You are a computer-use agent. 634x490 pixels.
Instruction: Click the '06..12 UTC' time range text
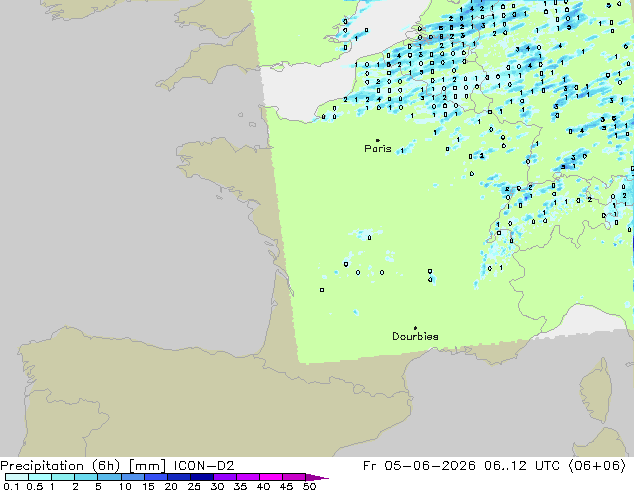522,465
